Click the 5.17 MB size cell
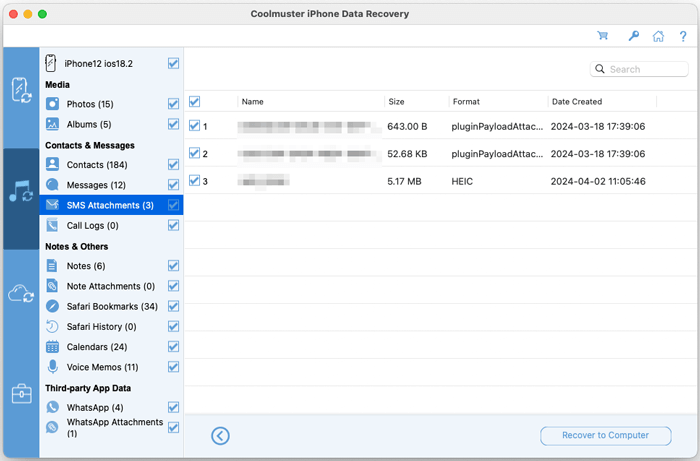The height and width of the screenshot is (461, 700). click(x=404, y=181)
